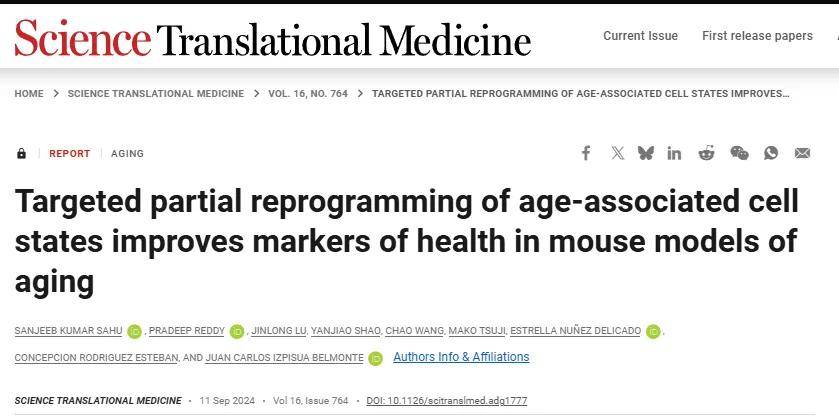
Task: Open Authors Info & Affiliations link
Action: [x=461, y=357]
